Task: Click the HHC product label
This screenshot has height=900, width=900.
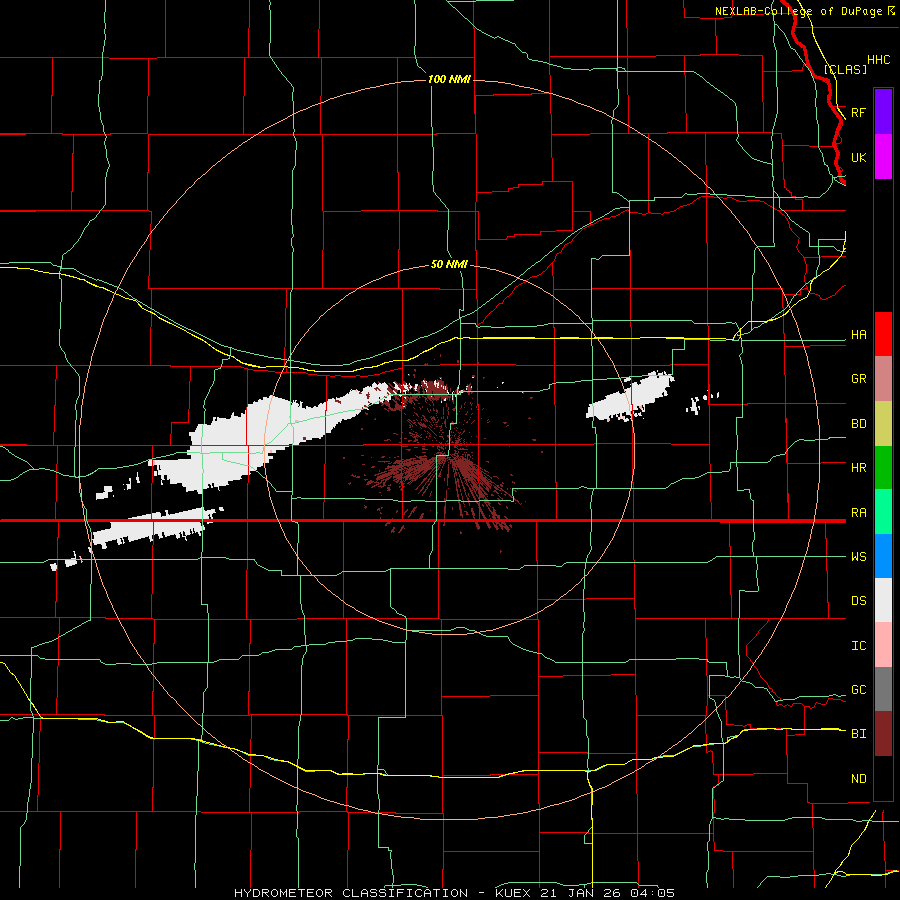Action: pos(878,60)
